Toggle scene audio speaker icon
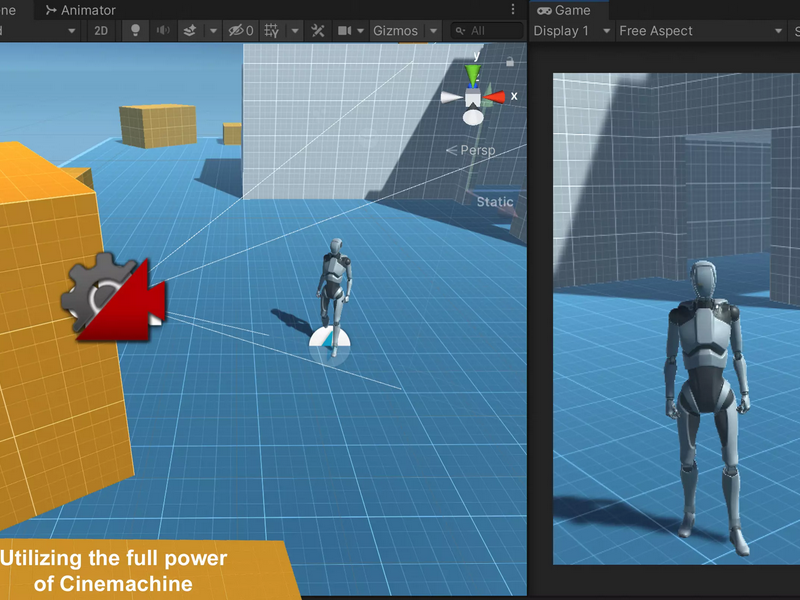Viewport: 800px width, 600px height. coord(163,31)
